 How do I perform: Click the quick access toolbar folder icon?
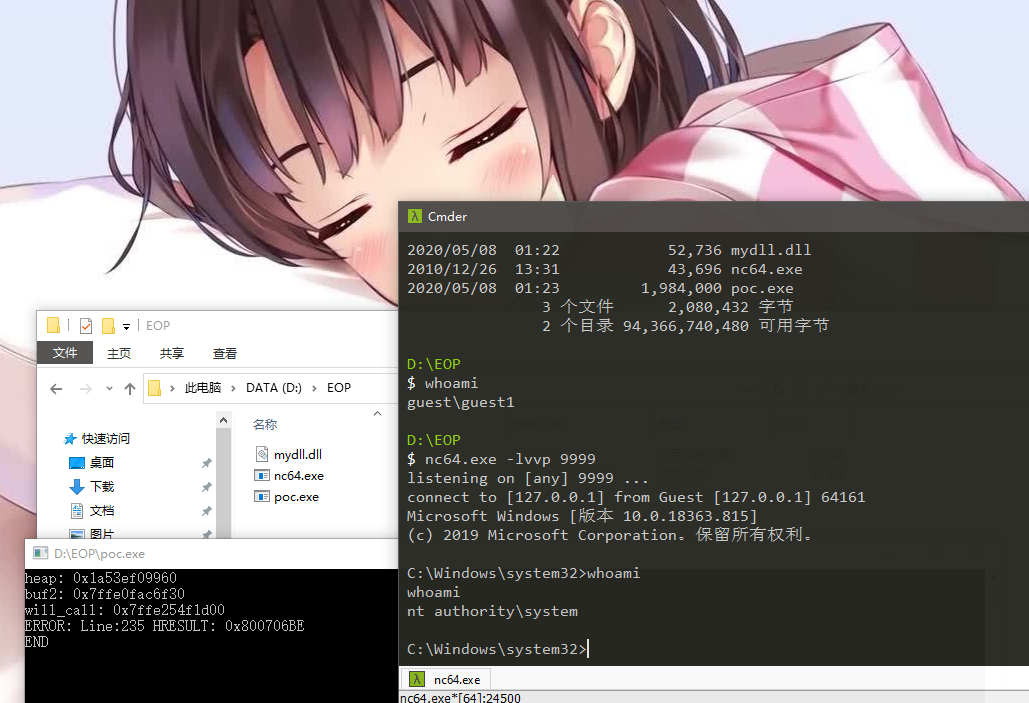[54, 325]
